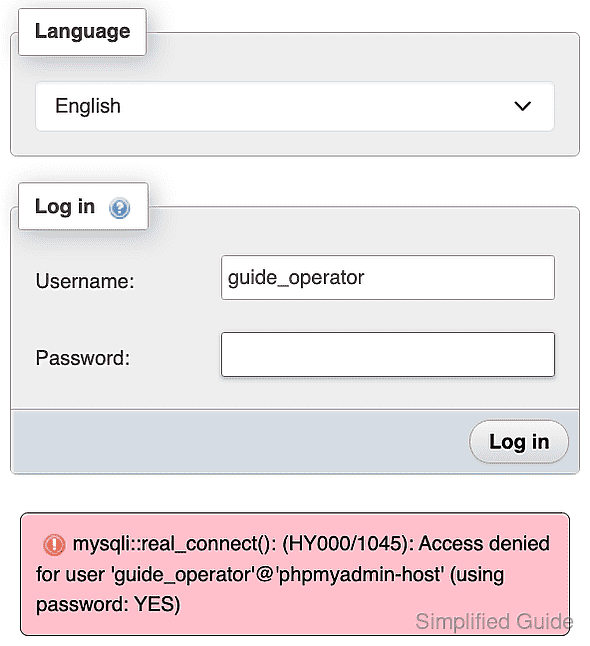The image size is (590, 646).
Task: Click the red error exclamation icon
Action: click(54, 544)
